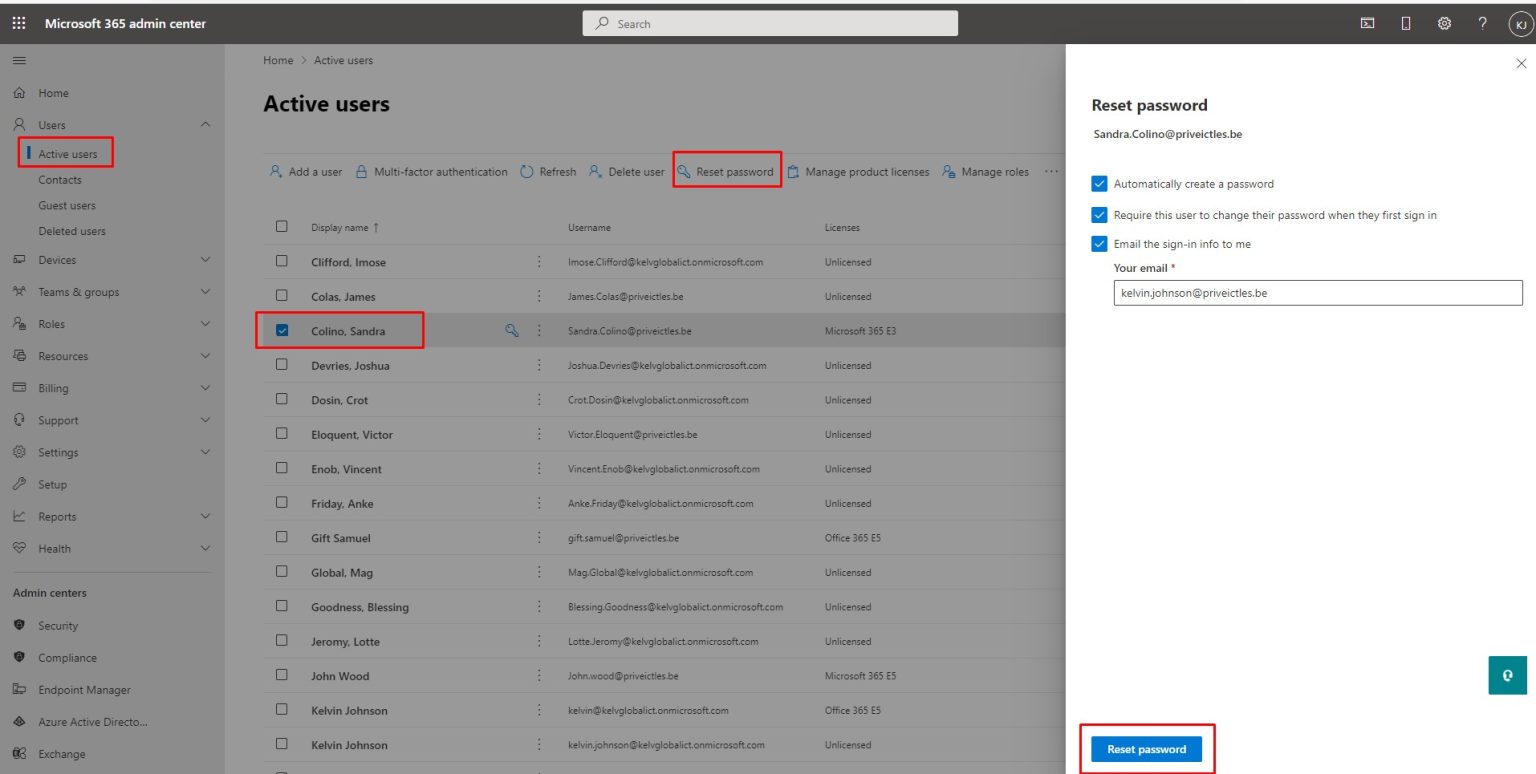Open the help question mark icon
Viewport: 1536px width, 774px height.
coord(1483,24)
